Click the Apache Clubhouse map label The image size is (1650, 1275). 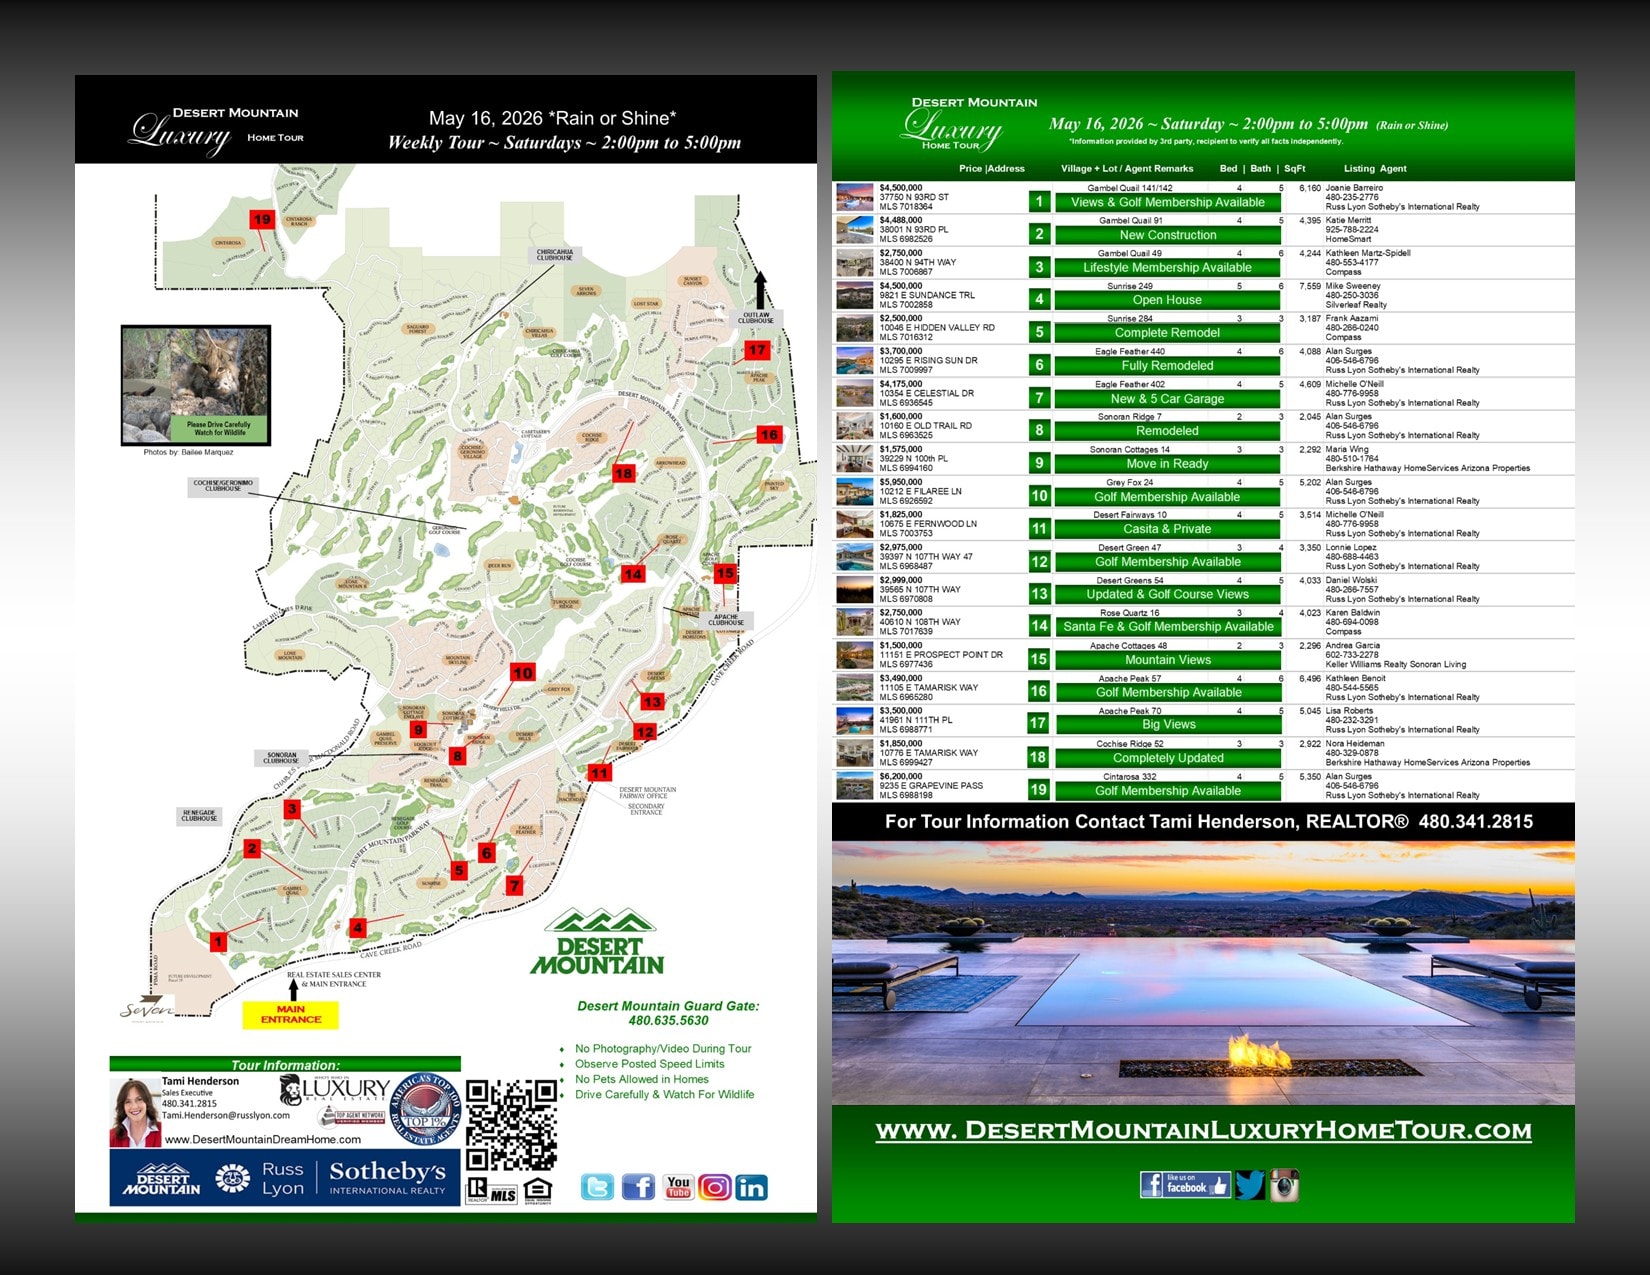[726, 620]
